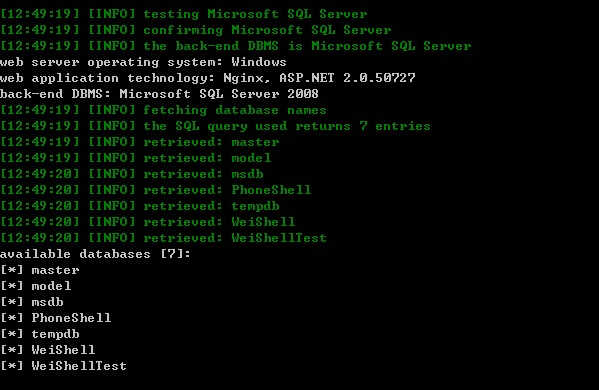This screenshot has width=599, height=390.
Task: Click the 'testing Microsoft SQL Server' log line
Action: [184, 14]
